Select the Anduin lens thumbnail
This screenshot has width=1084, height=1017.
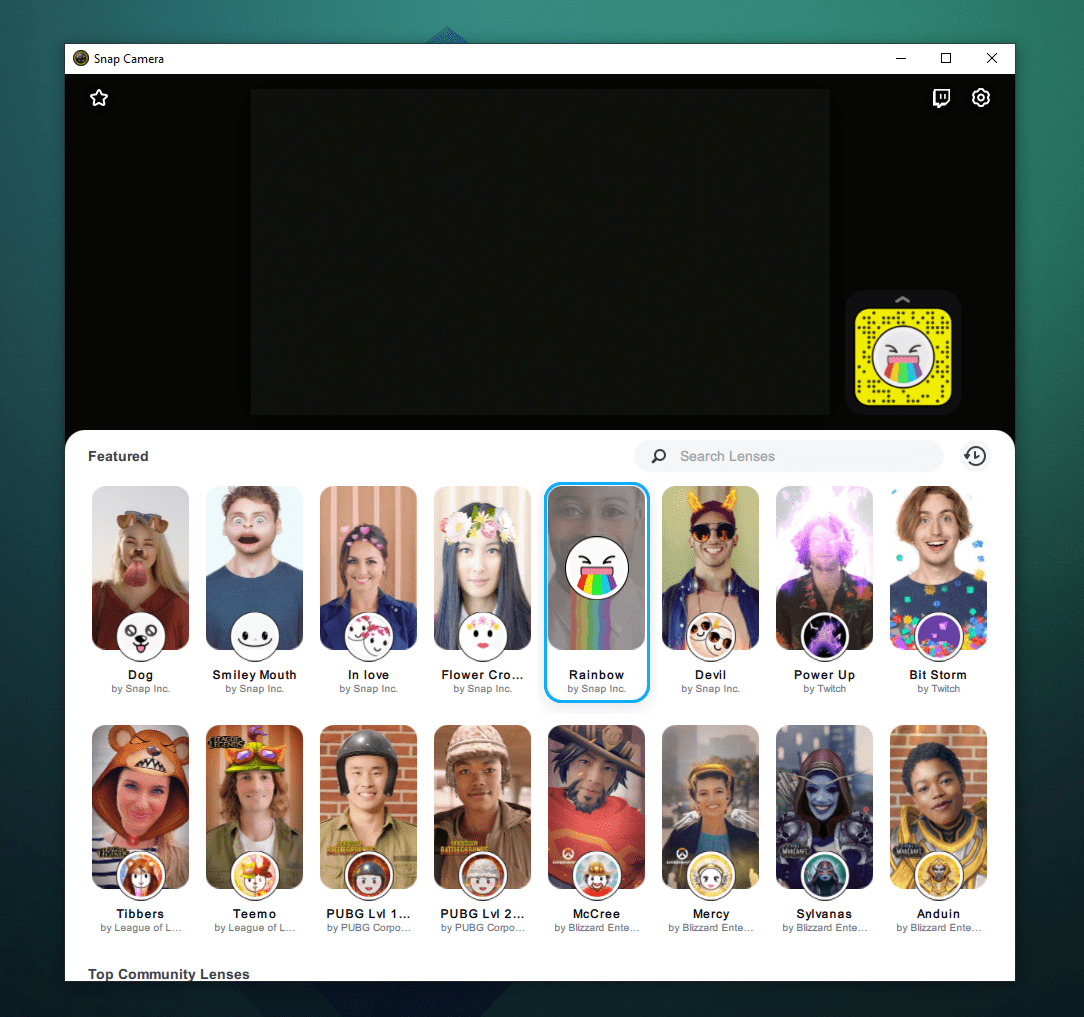(x=938, y=807)
